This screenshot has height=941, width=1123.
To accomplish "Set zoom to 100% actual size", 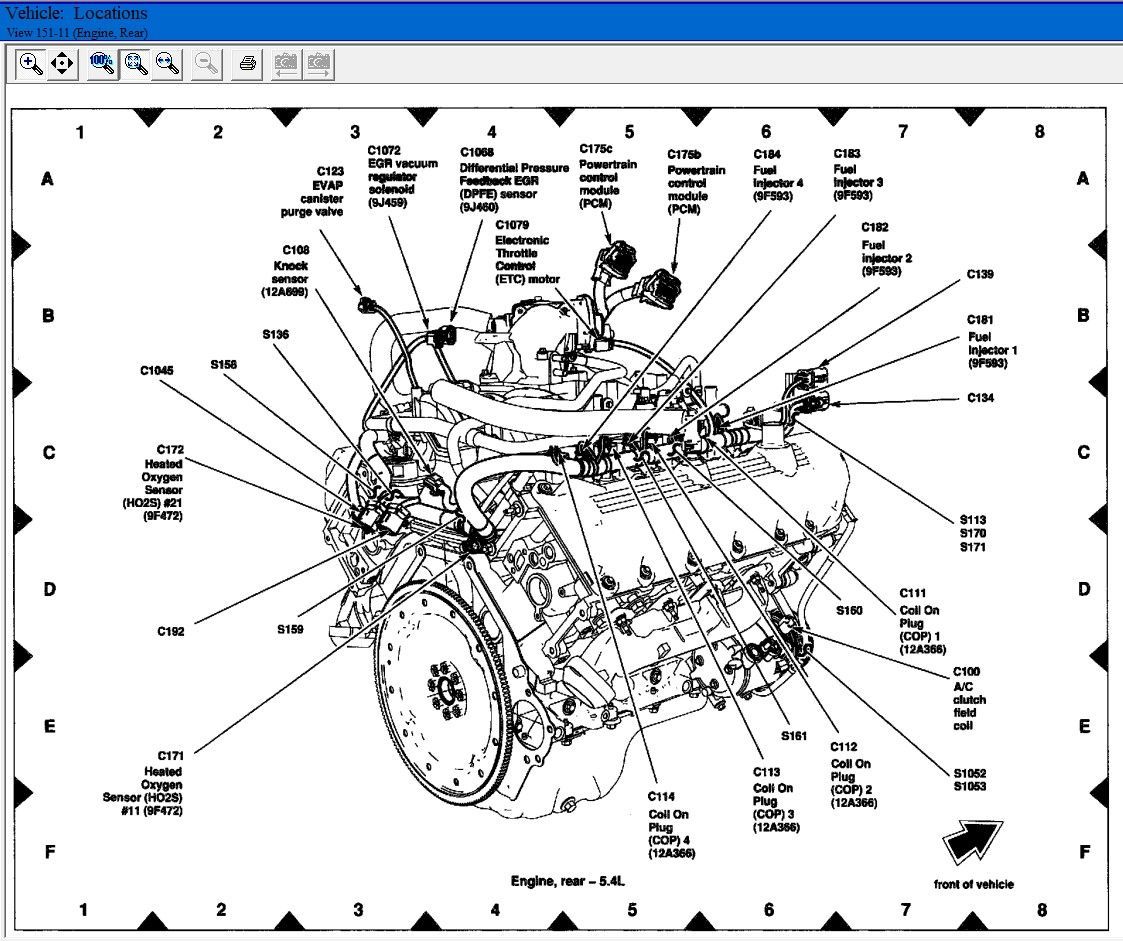I will click(101, 64).
